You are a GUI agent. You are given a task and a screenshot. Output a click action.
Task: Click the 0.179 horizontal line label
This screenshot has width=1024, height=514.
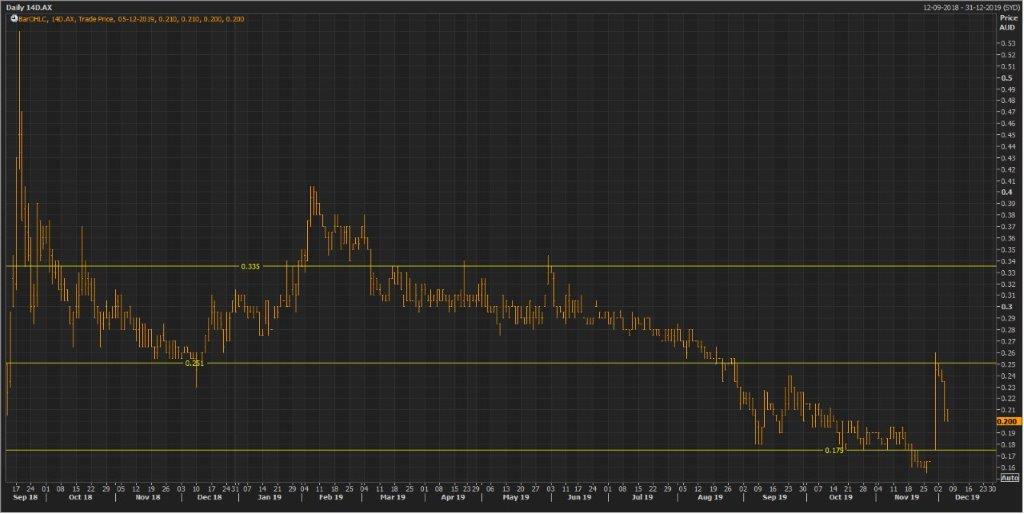[834, 451]
